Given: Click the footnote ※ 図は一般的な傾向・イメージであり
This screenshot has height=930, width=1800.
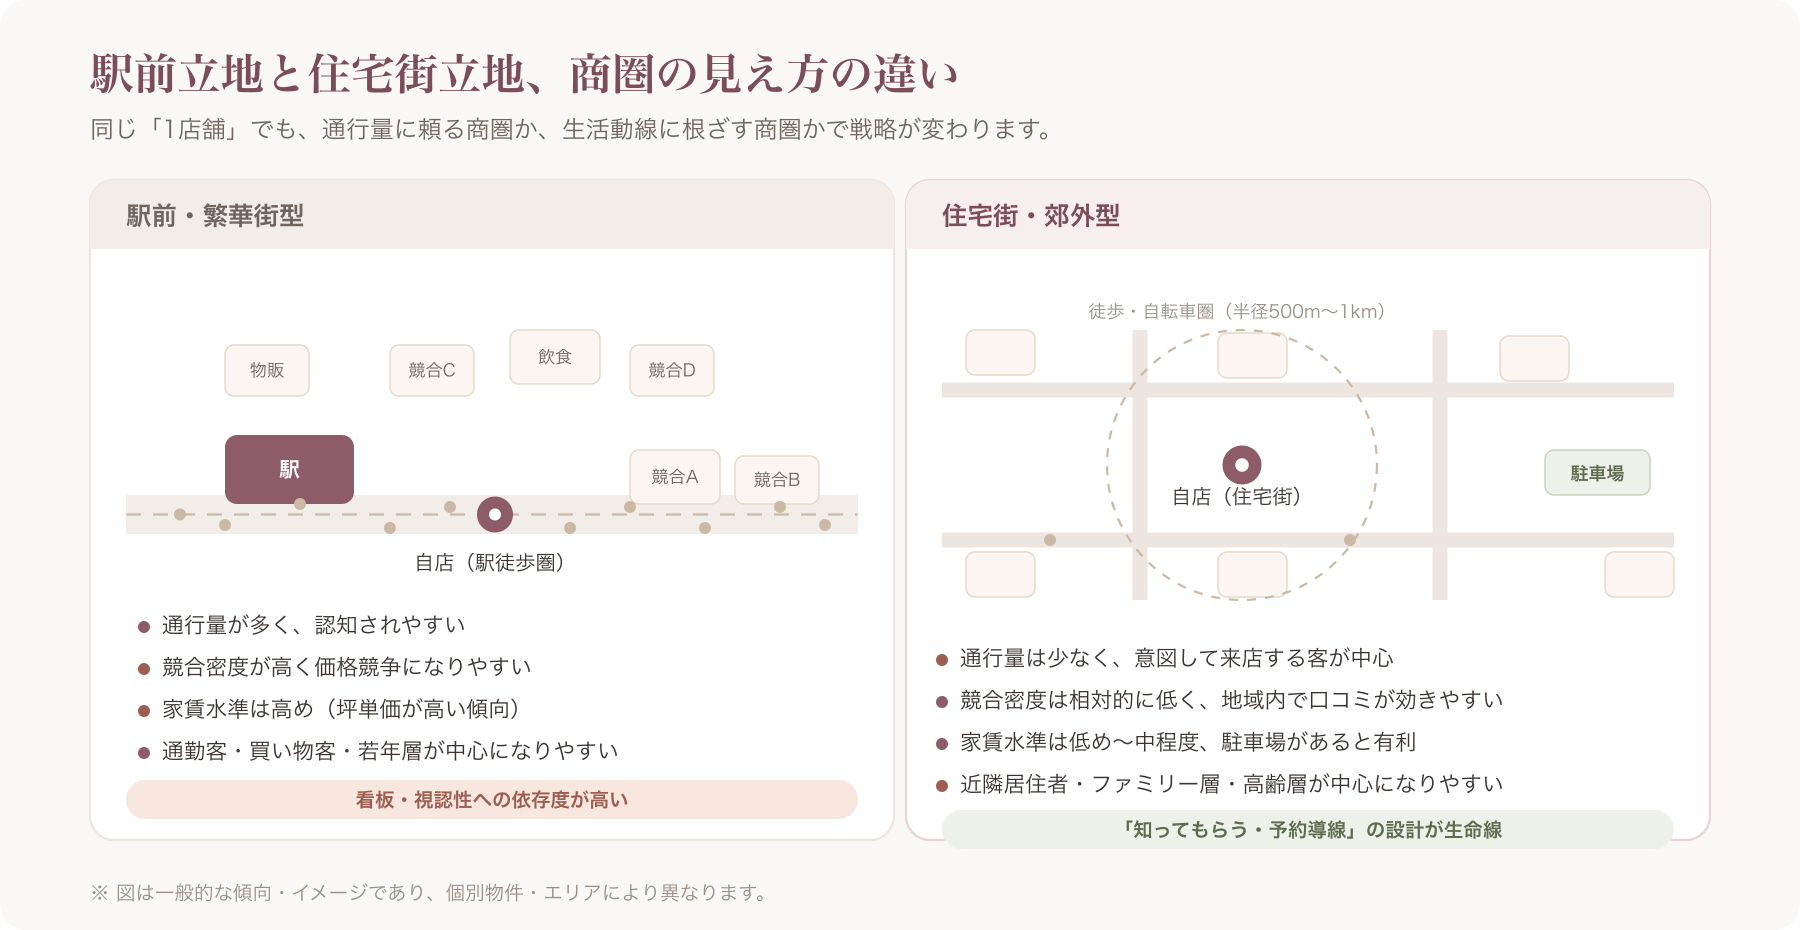Looking at the screenshot, I should [x=432, y=893].
